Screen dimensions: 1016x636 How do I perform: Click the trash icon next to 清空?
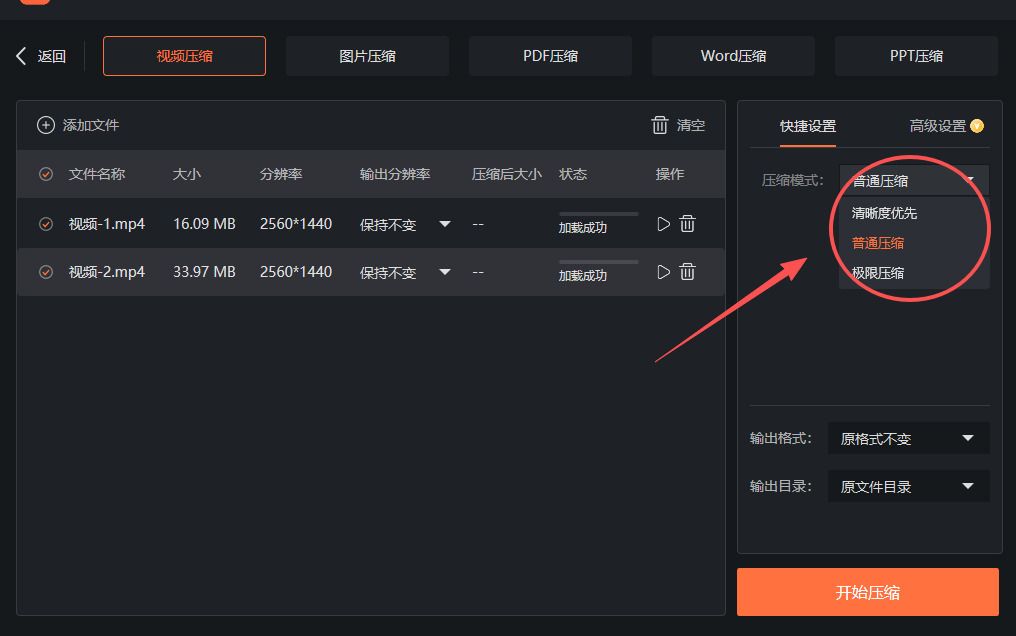click(x=660, y=125)
